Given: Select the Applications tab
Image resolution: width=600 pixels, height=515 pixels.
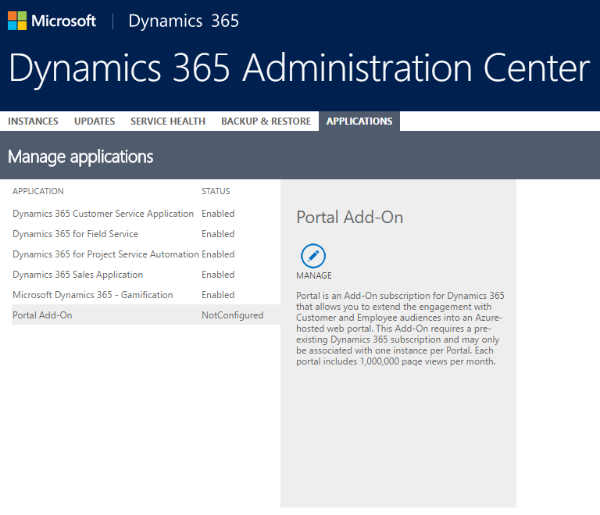Looking at the screenshot, I should point(359,121).
